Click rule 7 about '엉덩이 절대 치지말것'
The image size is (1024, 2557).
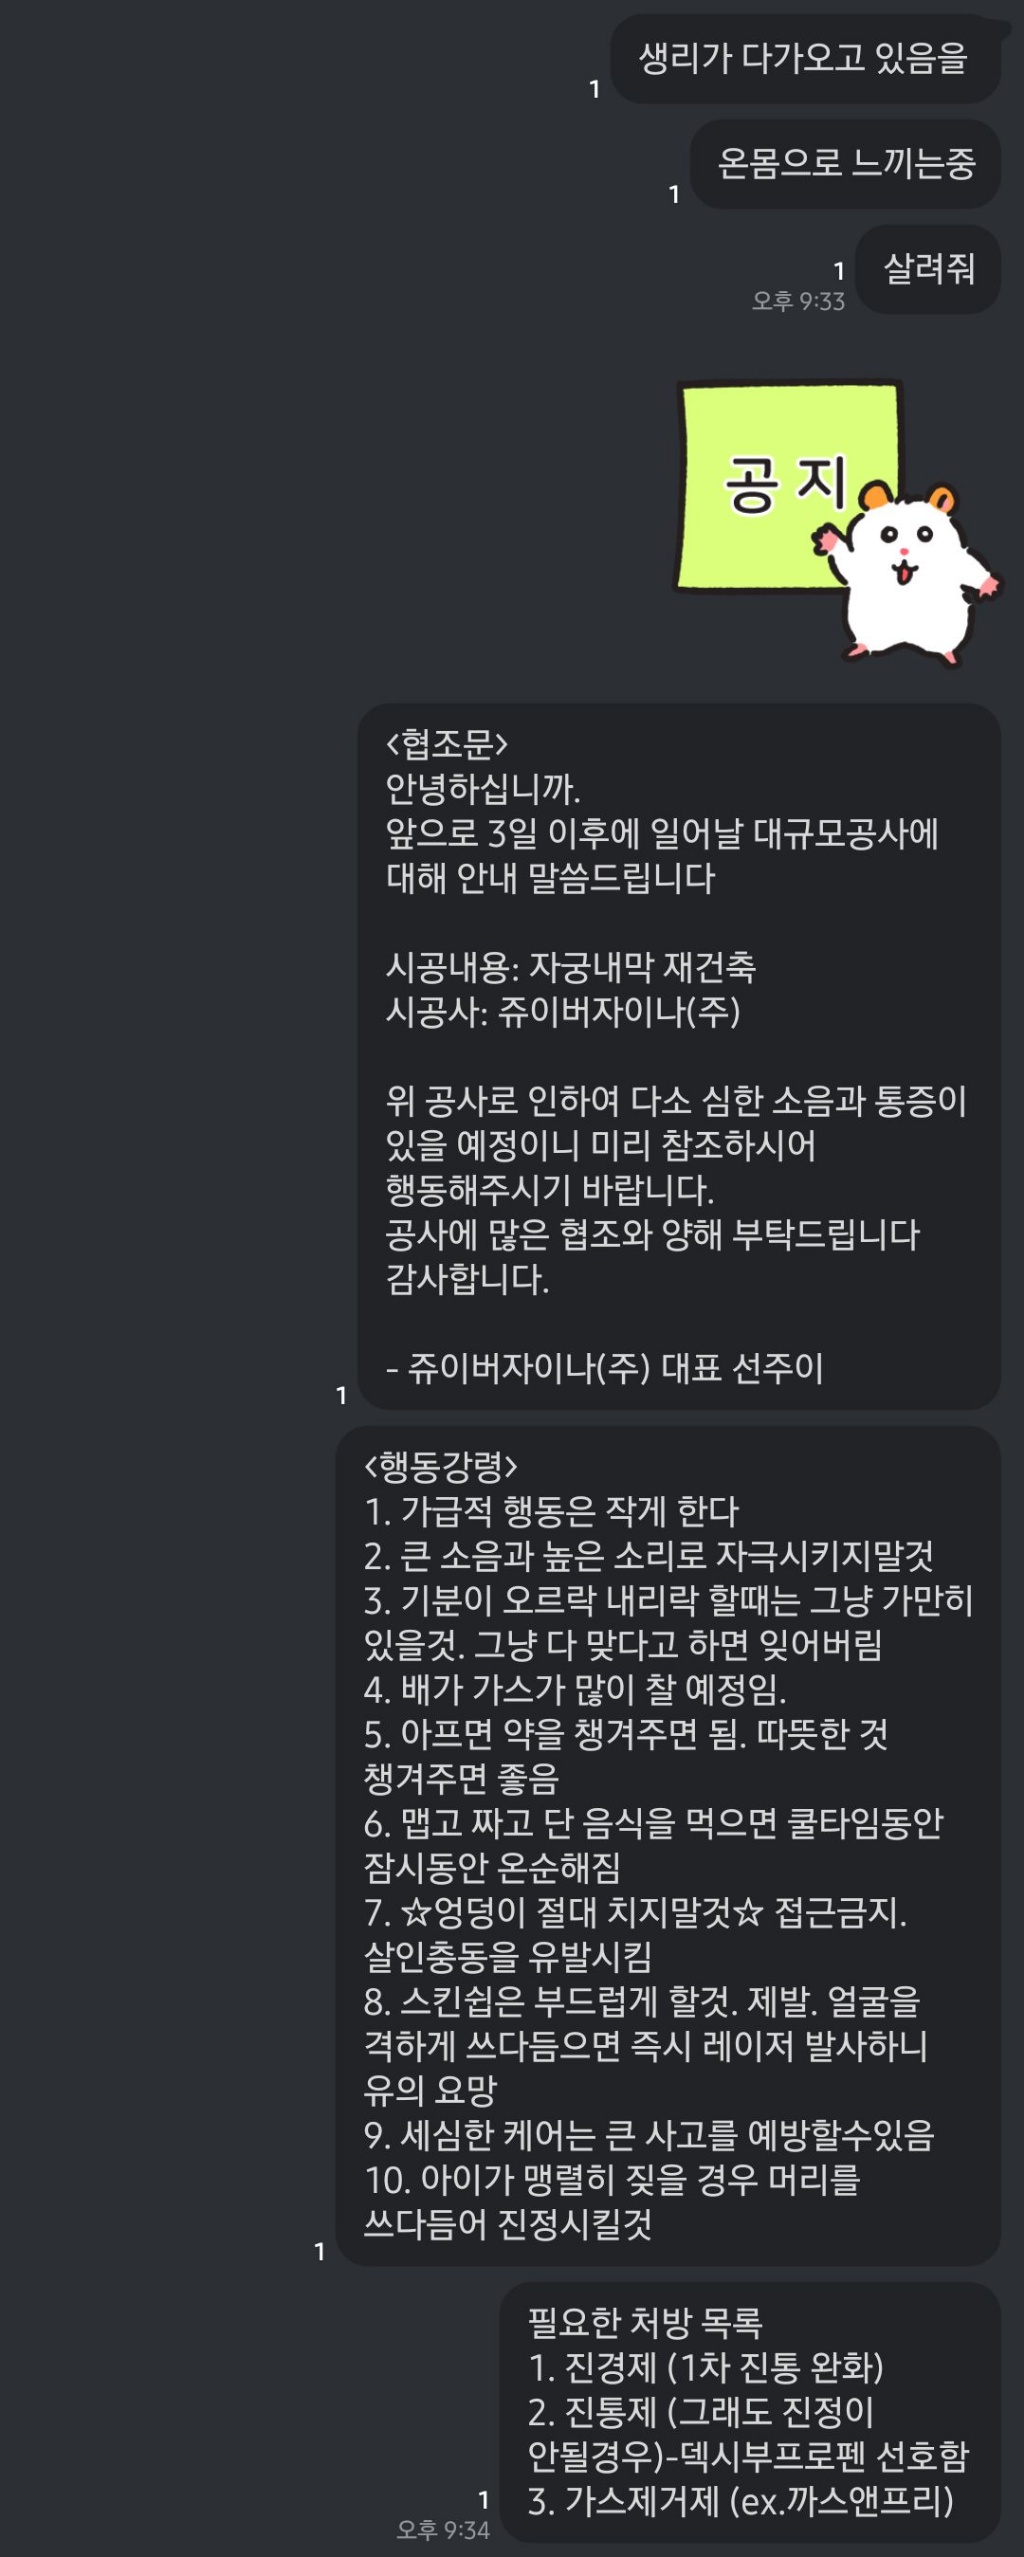pos(635,1913)
